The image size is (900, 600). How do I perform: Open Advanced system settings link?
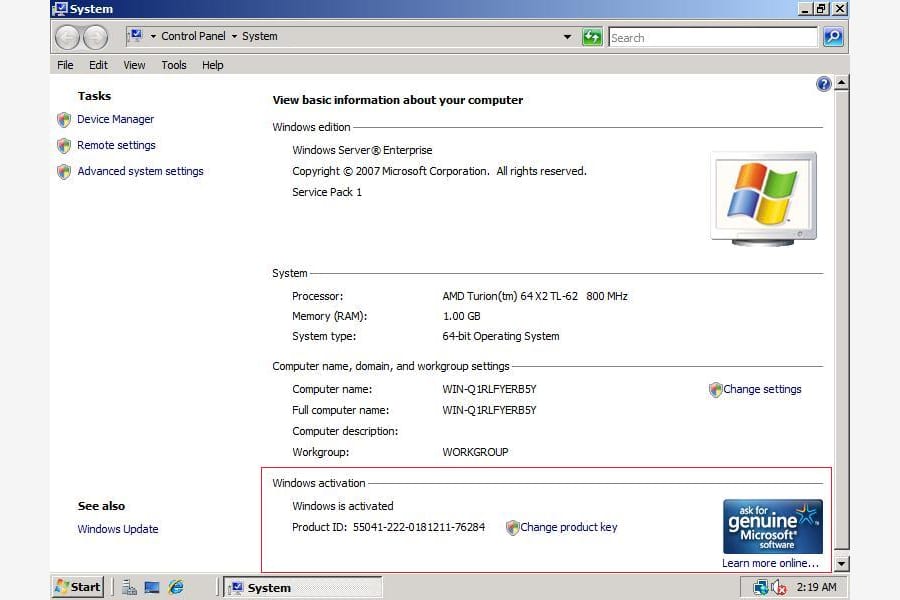[x=140, y=171]
